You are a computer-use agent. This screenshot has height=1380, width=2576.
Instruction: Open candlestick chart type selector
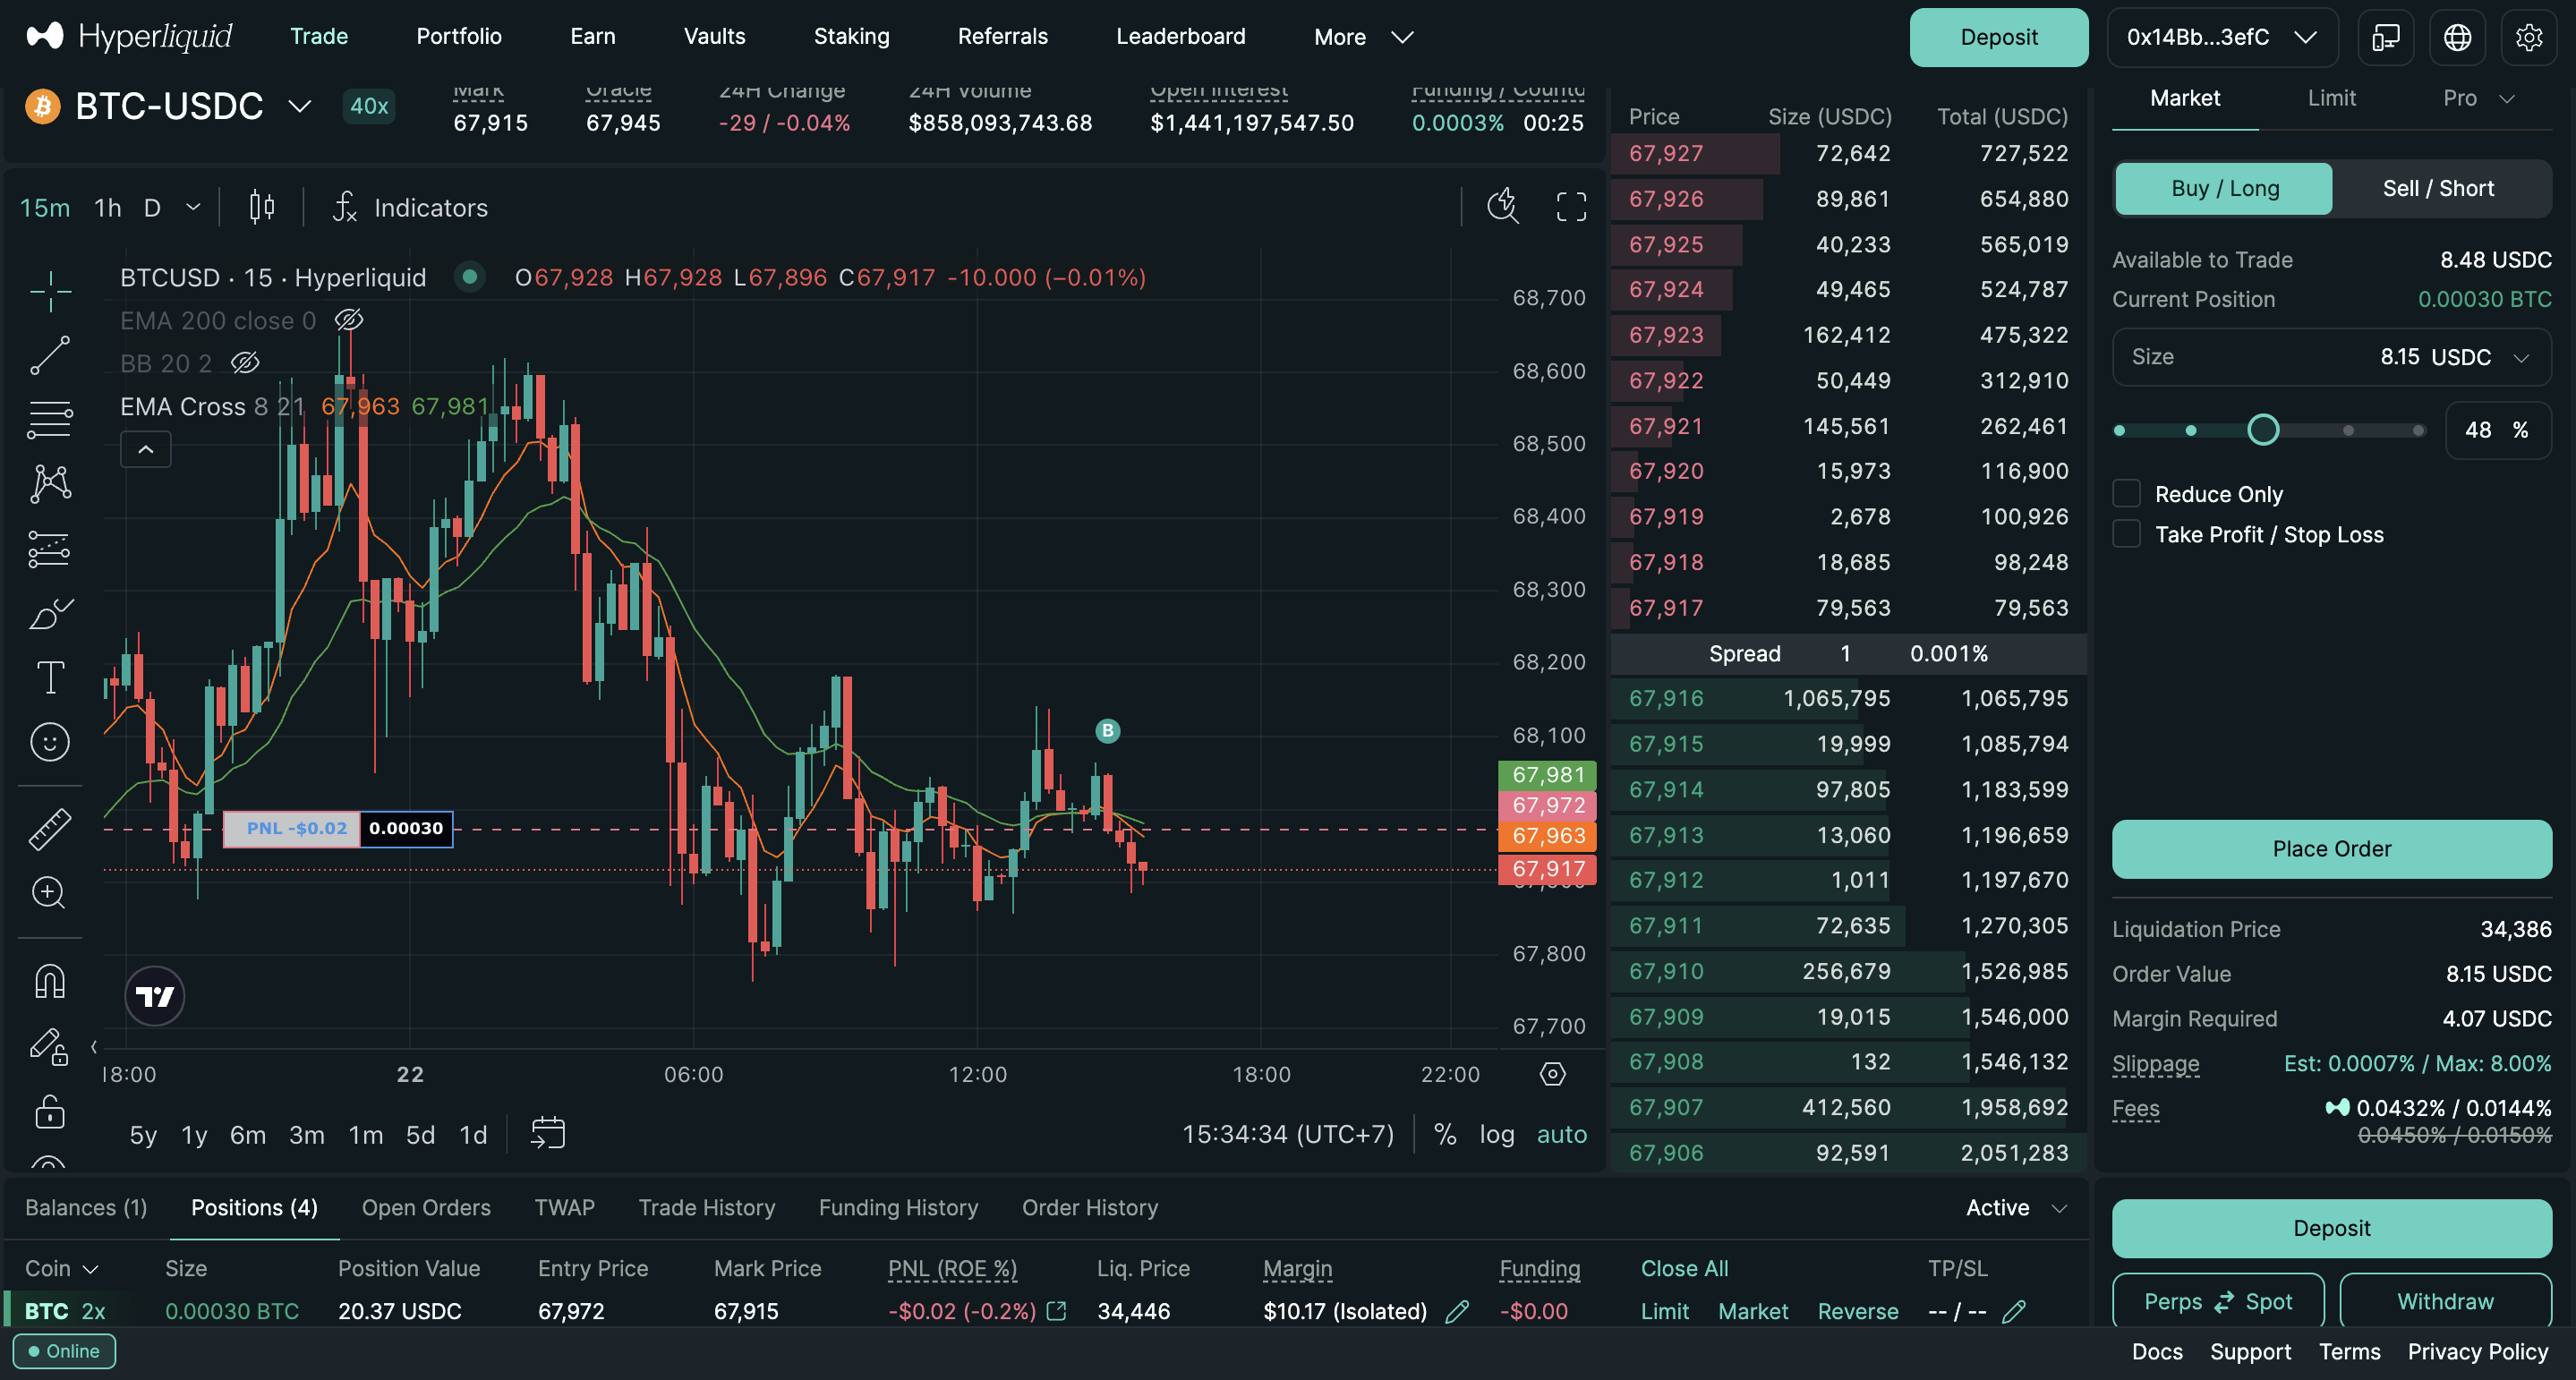coord(262,207)
